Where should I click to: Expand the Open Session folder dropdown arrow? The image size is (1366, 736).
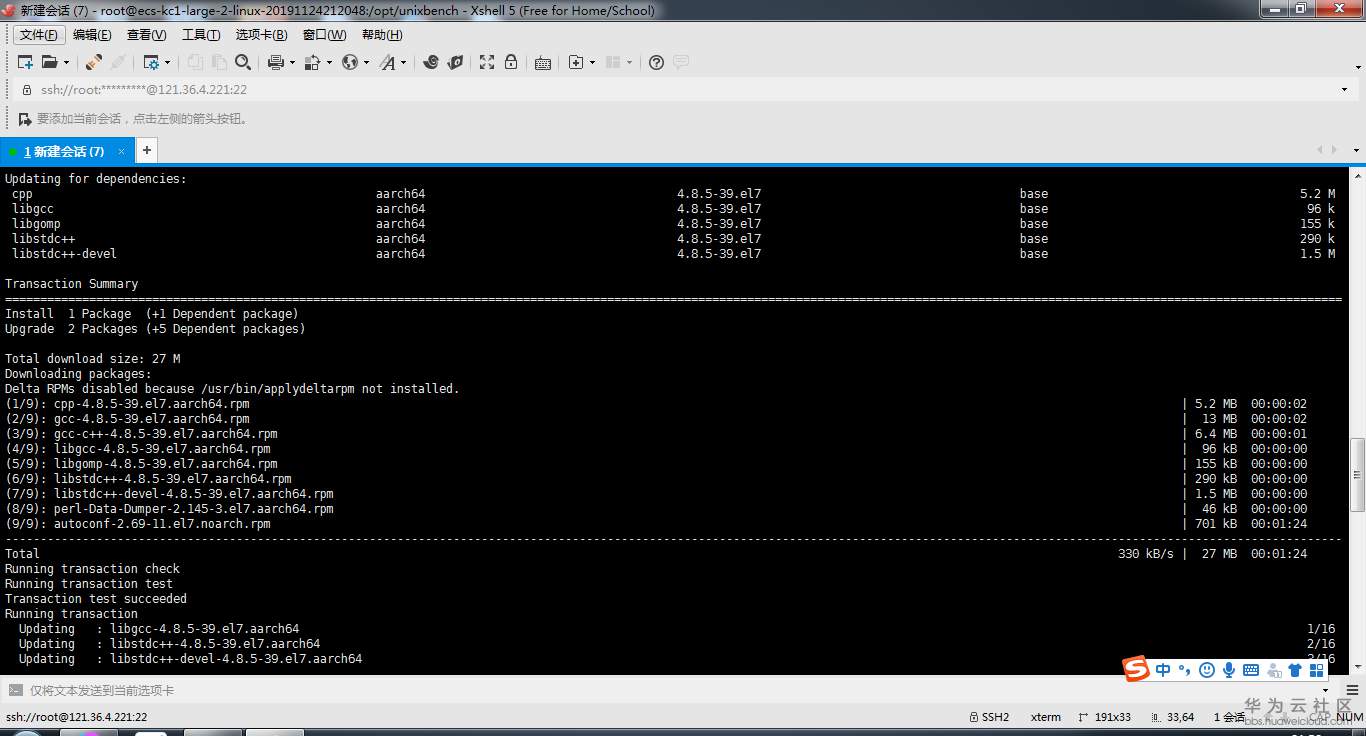point(65,62)
